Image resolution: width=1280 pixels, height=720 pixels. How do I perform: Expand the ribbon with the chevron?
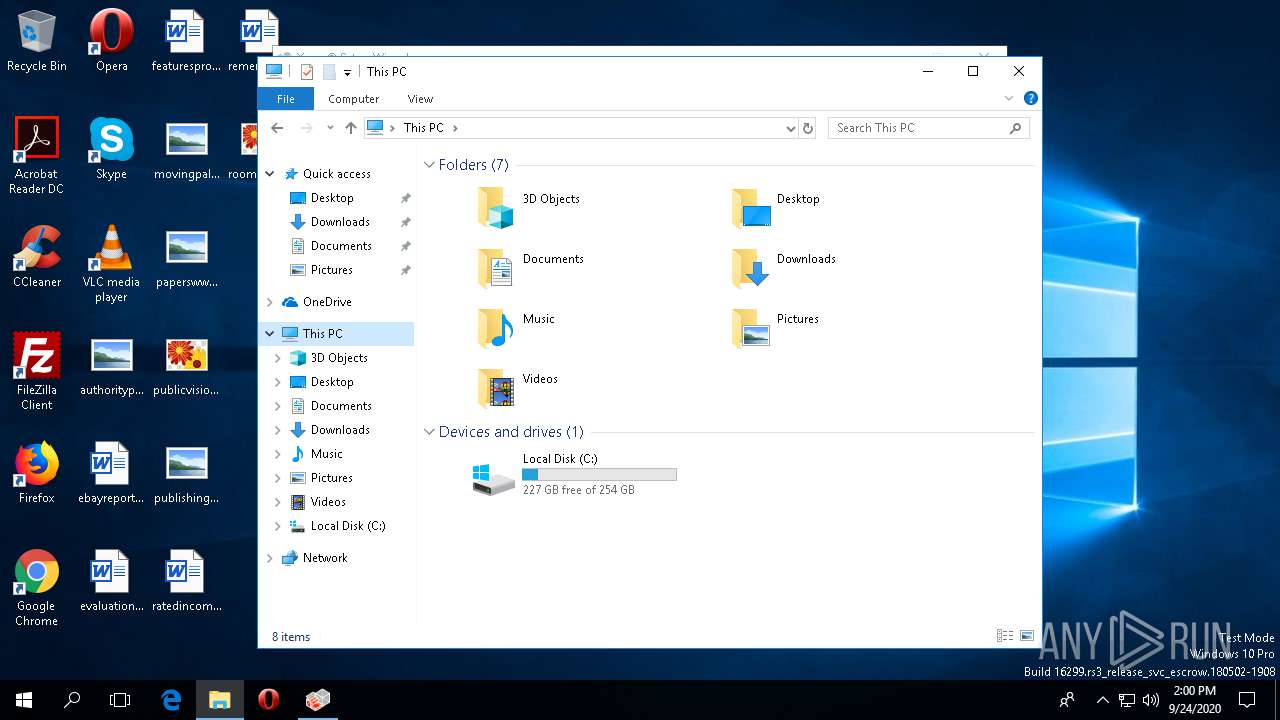[x=1009, y=98]
